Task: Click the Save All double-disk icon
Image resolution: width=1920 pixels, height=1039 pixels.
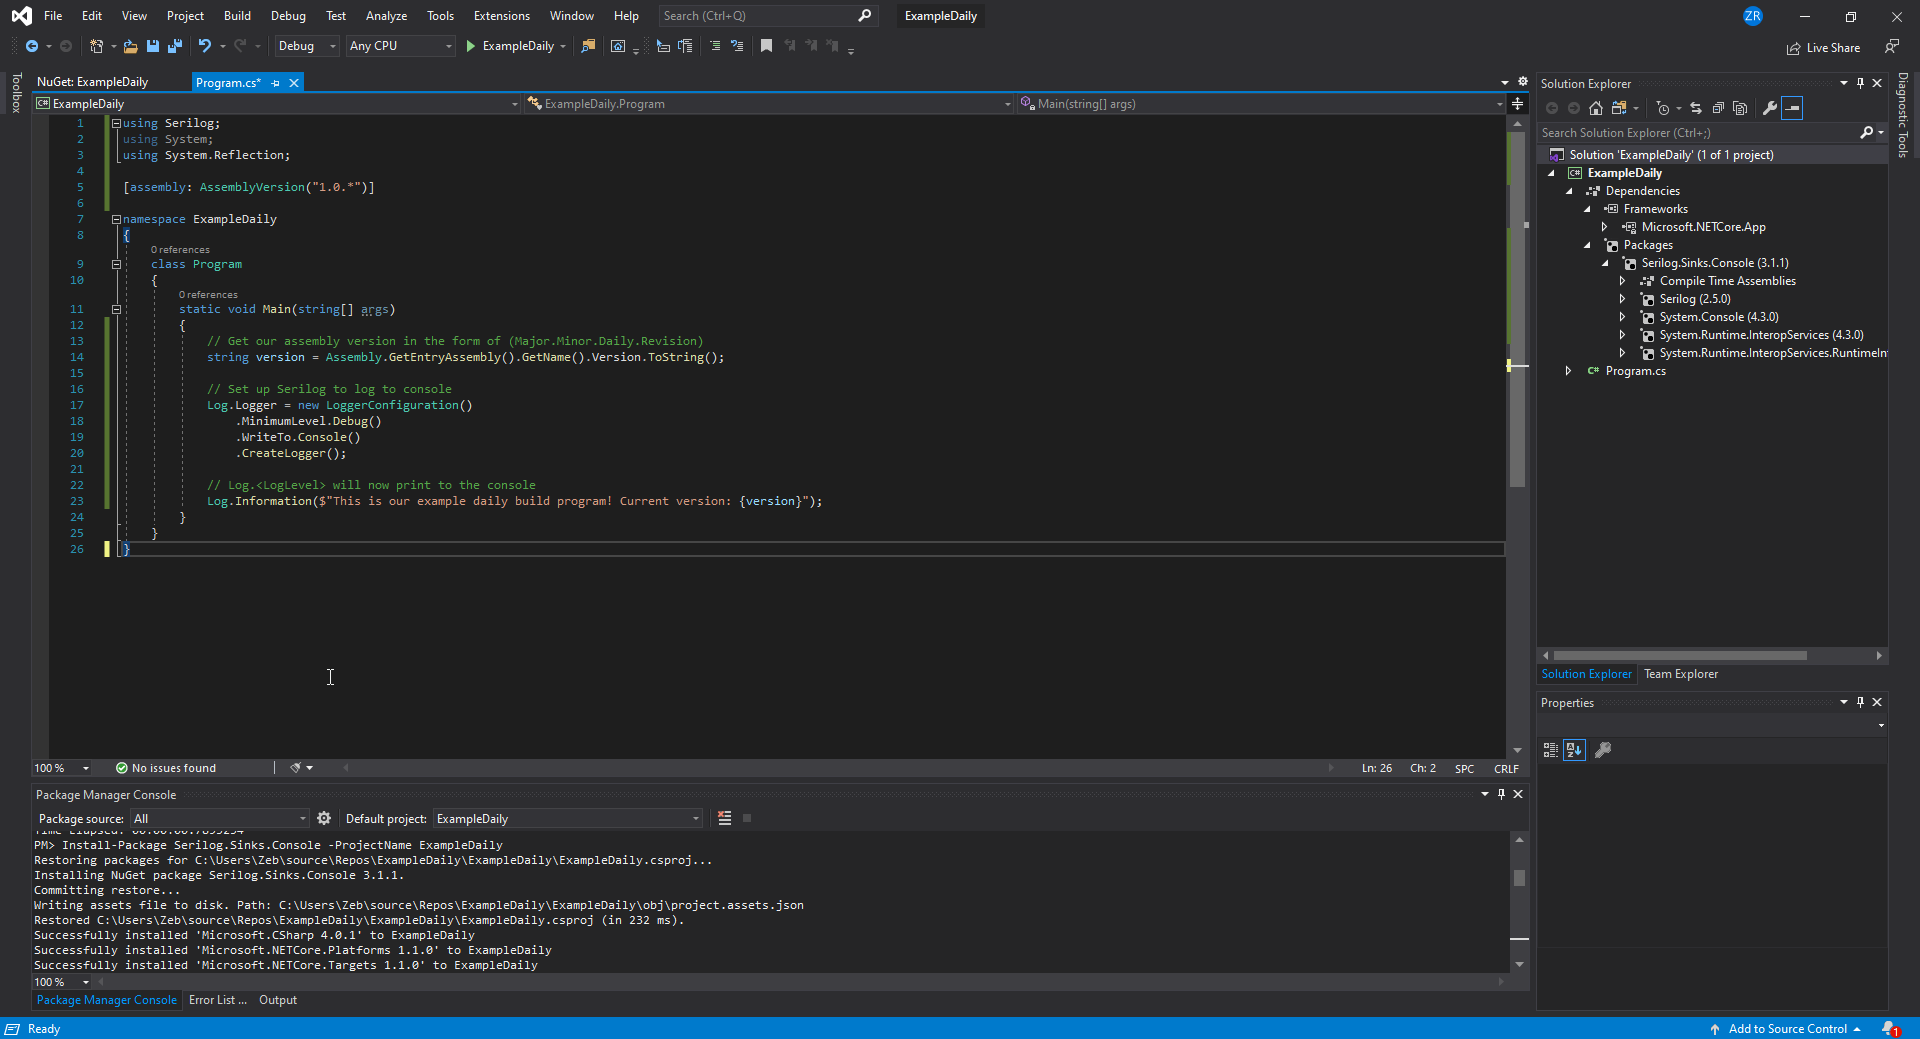Action: coord(175,46)
